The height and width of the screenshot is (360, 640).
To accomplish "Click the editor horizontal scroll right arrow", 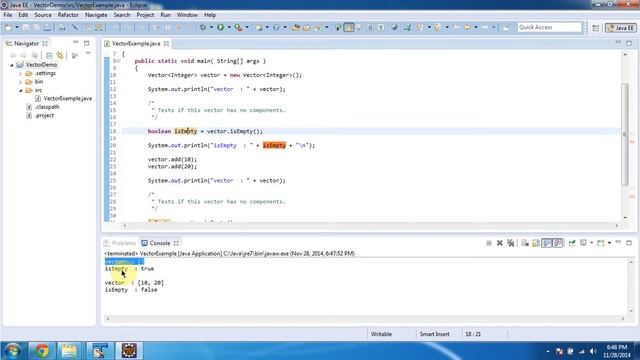I will tap(617, 225).
